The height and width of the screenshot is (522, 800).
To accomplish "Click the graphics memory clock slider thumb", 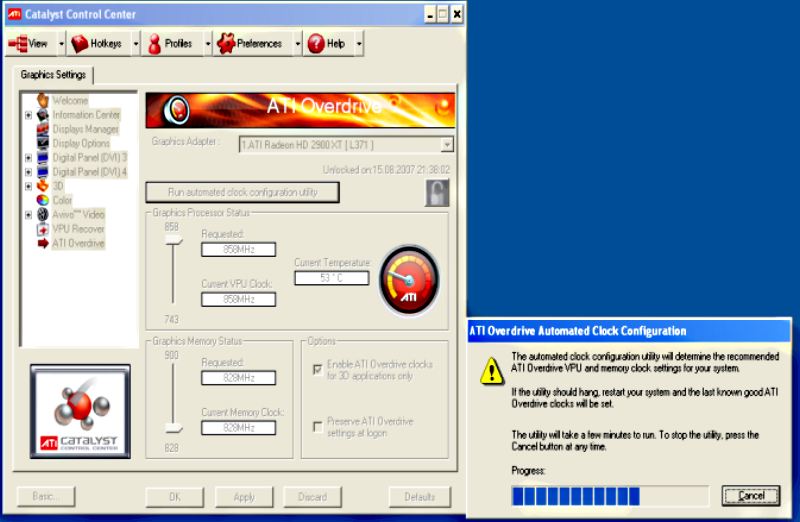I will 173,428.
